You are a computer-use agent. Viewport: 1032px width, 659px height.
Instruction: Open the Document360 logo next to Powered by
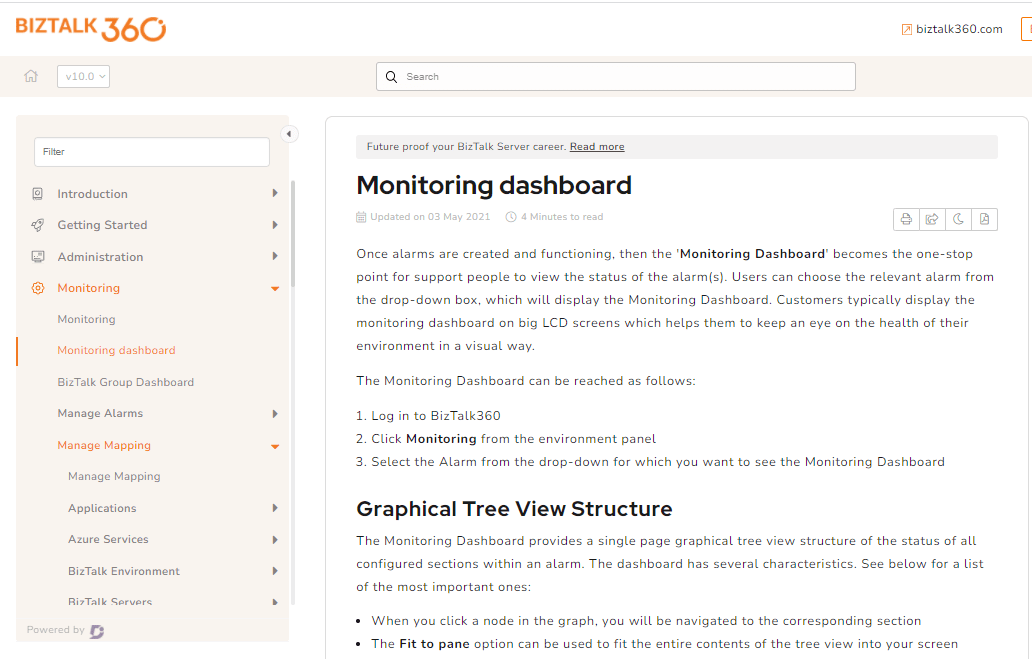click(x=96, y=631)
